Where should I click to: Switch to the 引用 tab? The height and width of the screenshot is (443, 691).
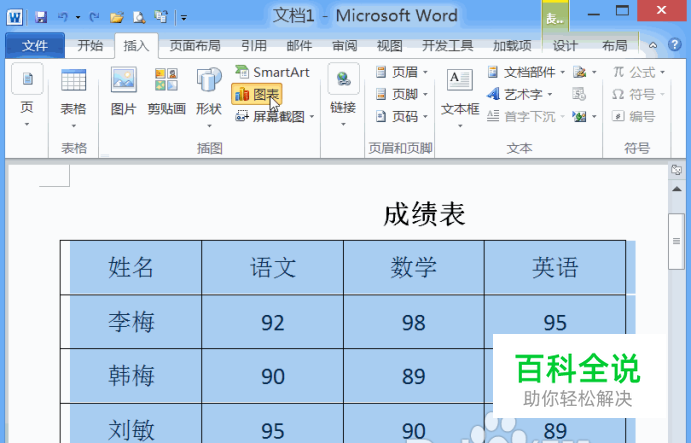[x=254, y=45]
